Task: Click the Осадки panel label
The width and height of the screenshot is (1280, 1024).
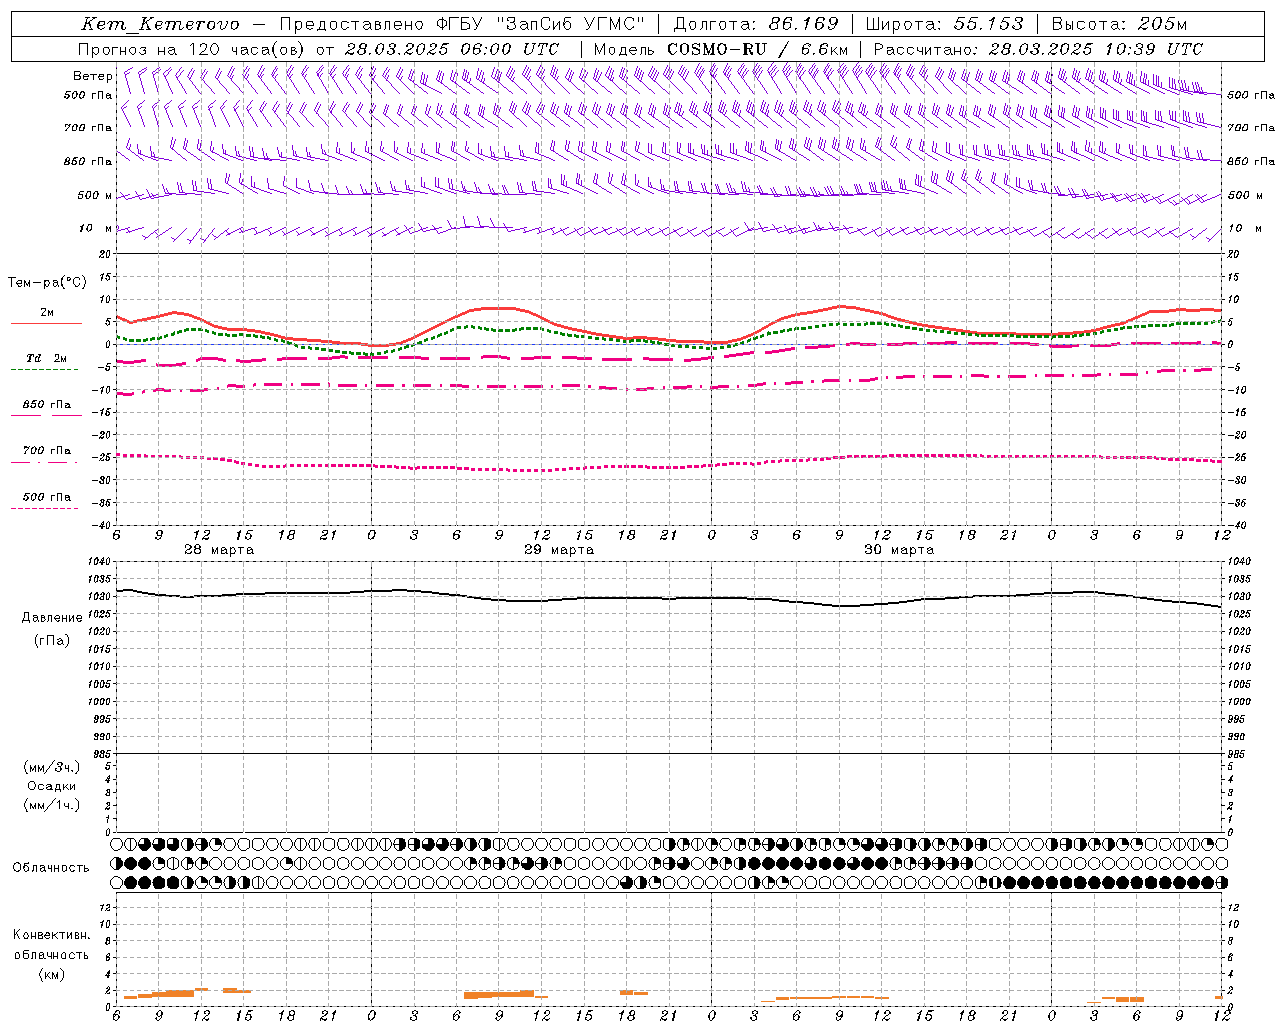Action: coord(51,786)
